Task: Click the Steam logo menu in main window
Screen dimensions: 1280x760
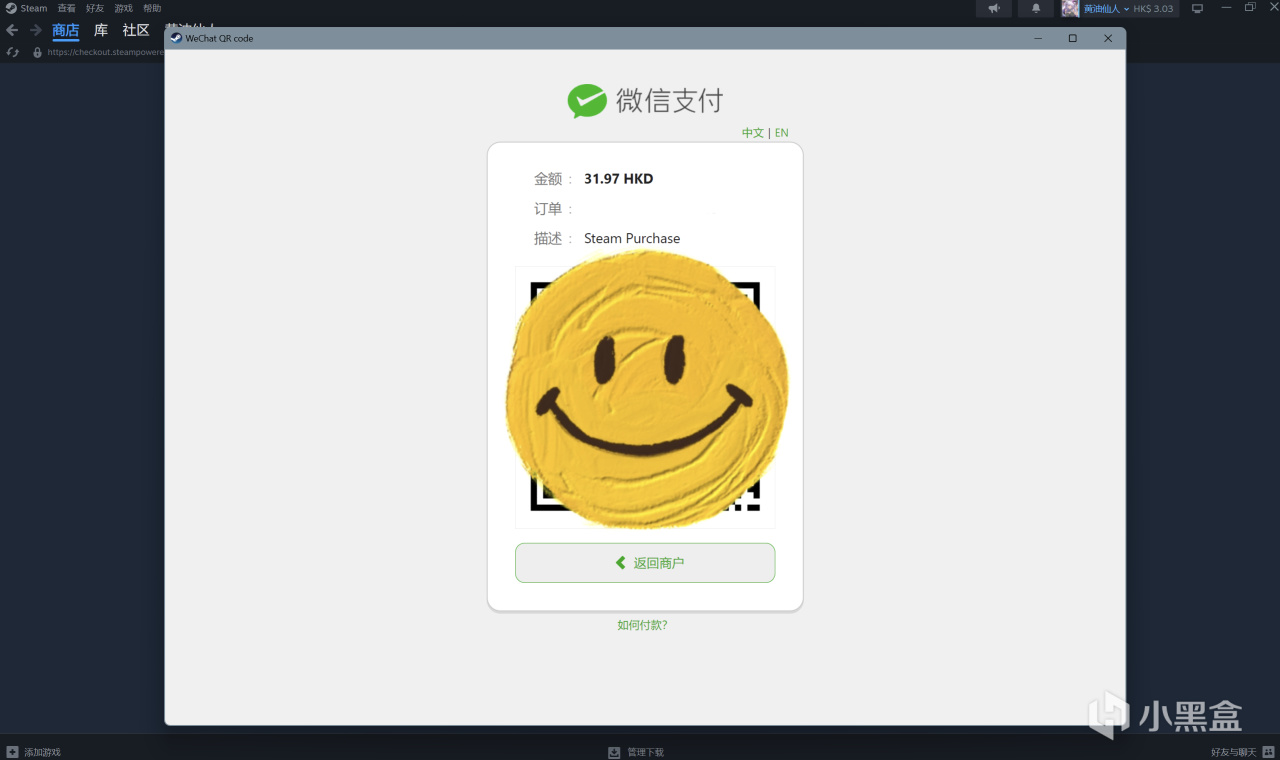Action: click(26, 8)
